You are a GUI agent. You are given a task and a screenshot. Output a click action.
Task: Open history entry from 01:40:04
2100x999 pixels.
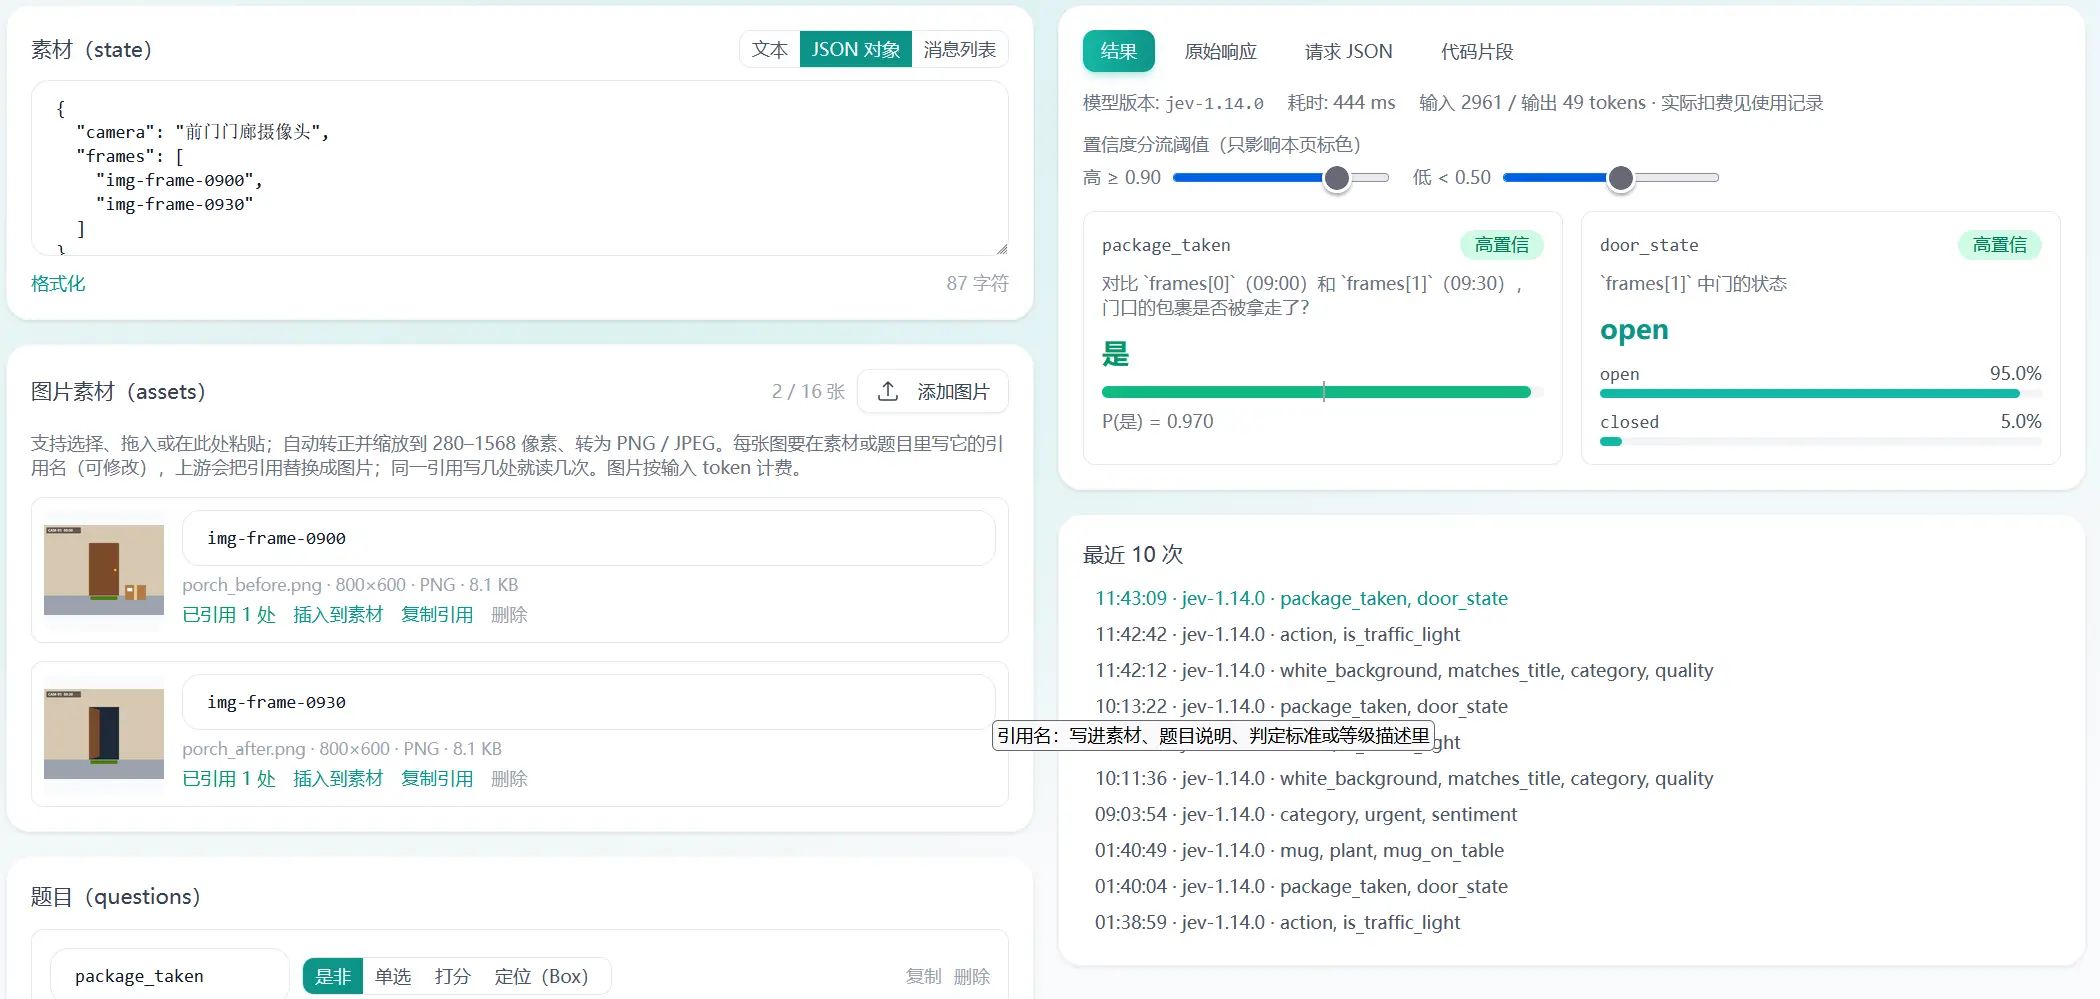(1301, 886)
